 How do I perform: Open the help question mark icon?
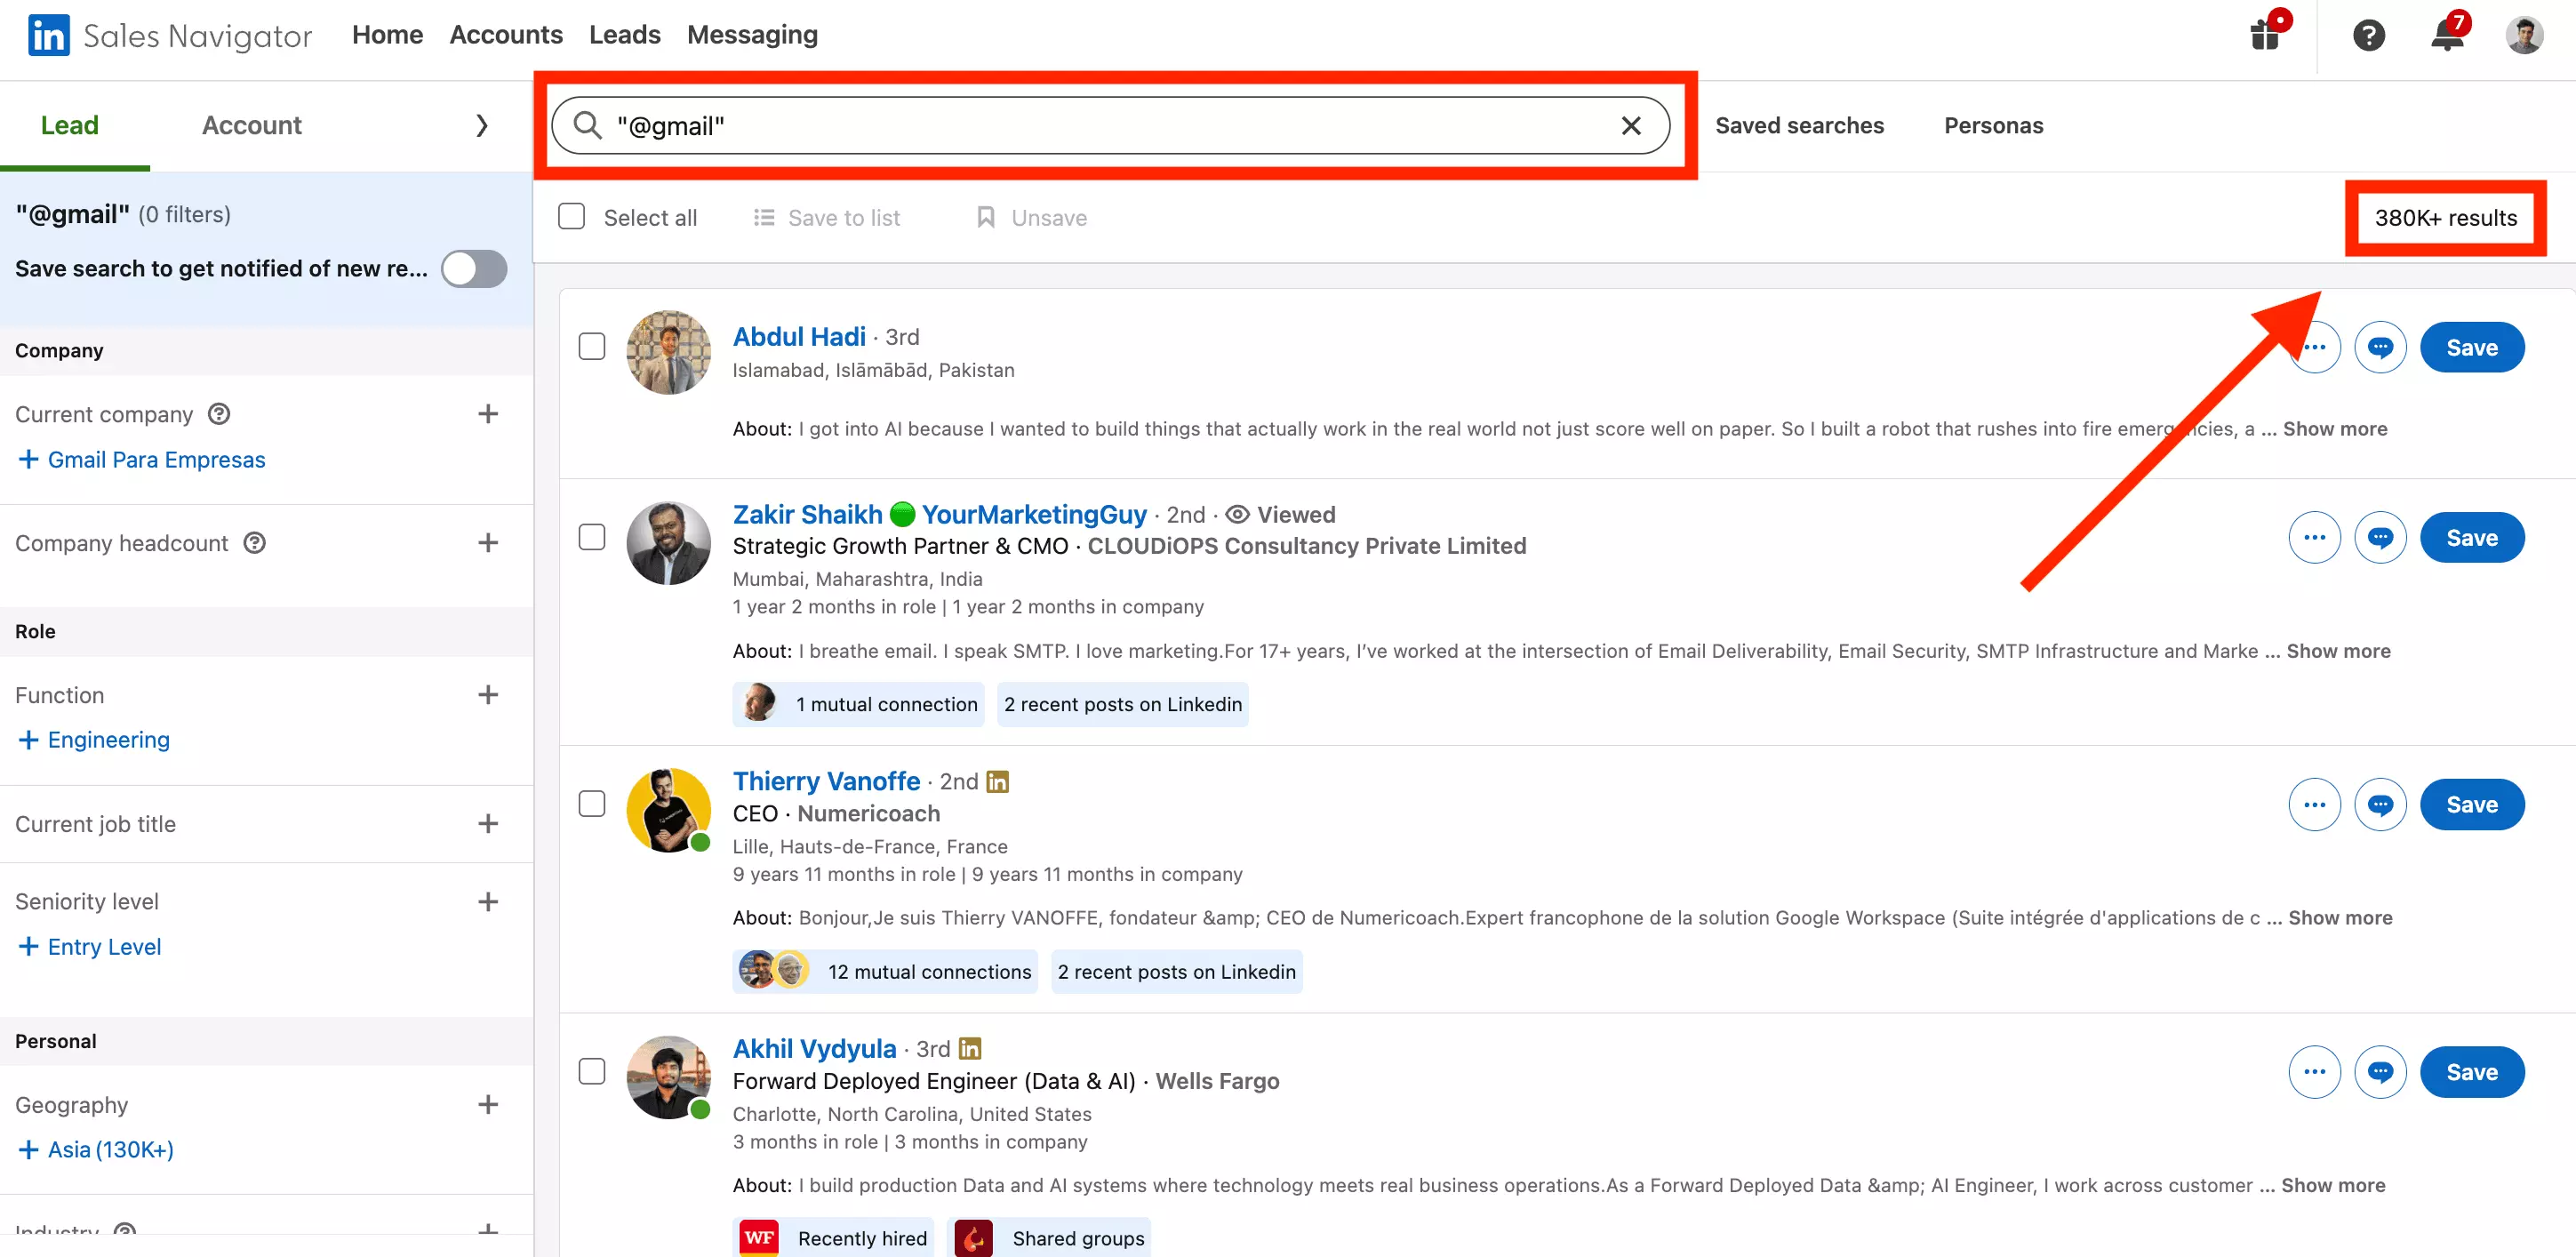[x=2368, y=35]
